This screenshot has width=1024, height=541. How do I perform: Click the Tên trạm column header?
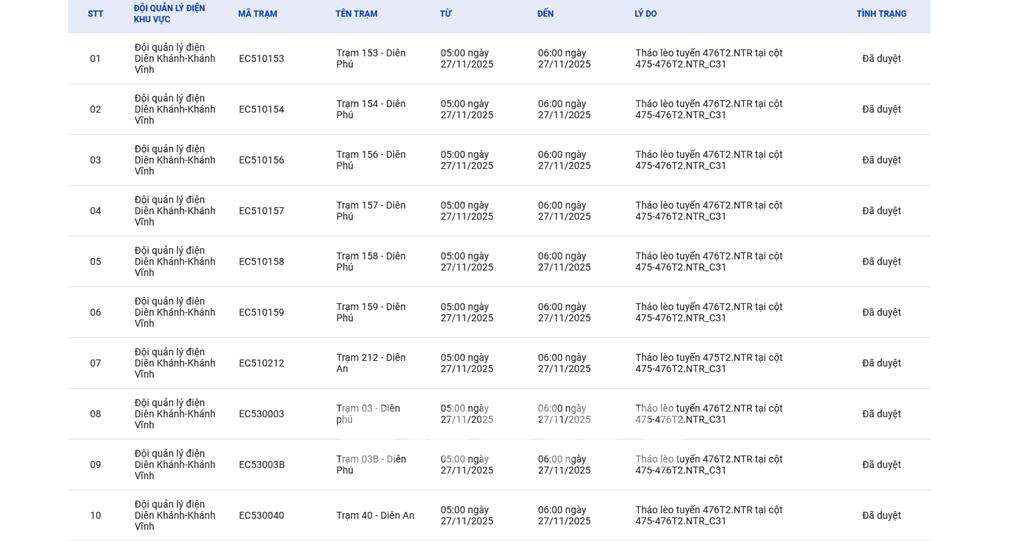click(x=356, y=14)
